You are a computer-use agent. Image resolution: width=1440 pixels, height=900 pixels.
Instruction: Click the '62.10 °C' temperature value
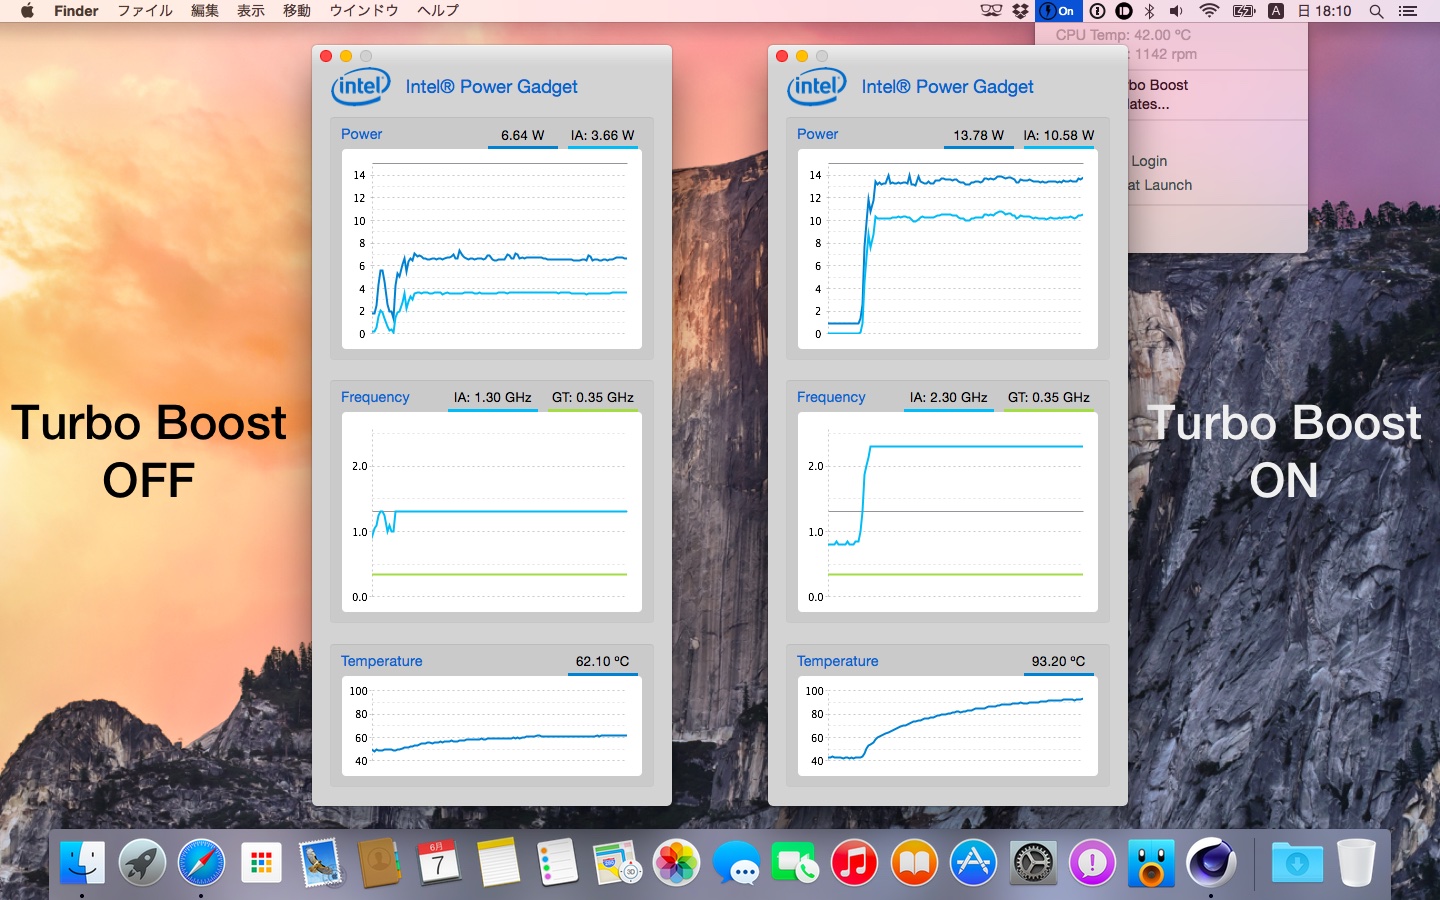point(603,661)
